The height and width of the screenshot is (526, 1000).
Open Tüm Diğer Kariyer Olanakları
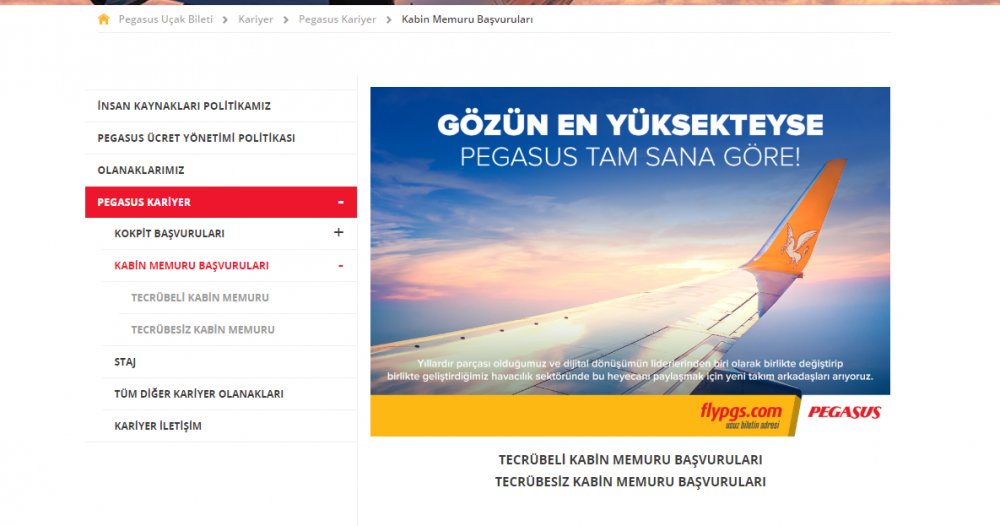(199, 394)
